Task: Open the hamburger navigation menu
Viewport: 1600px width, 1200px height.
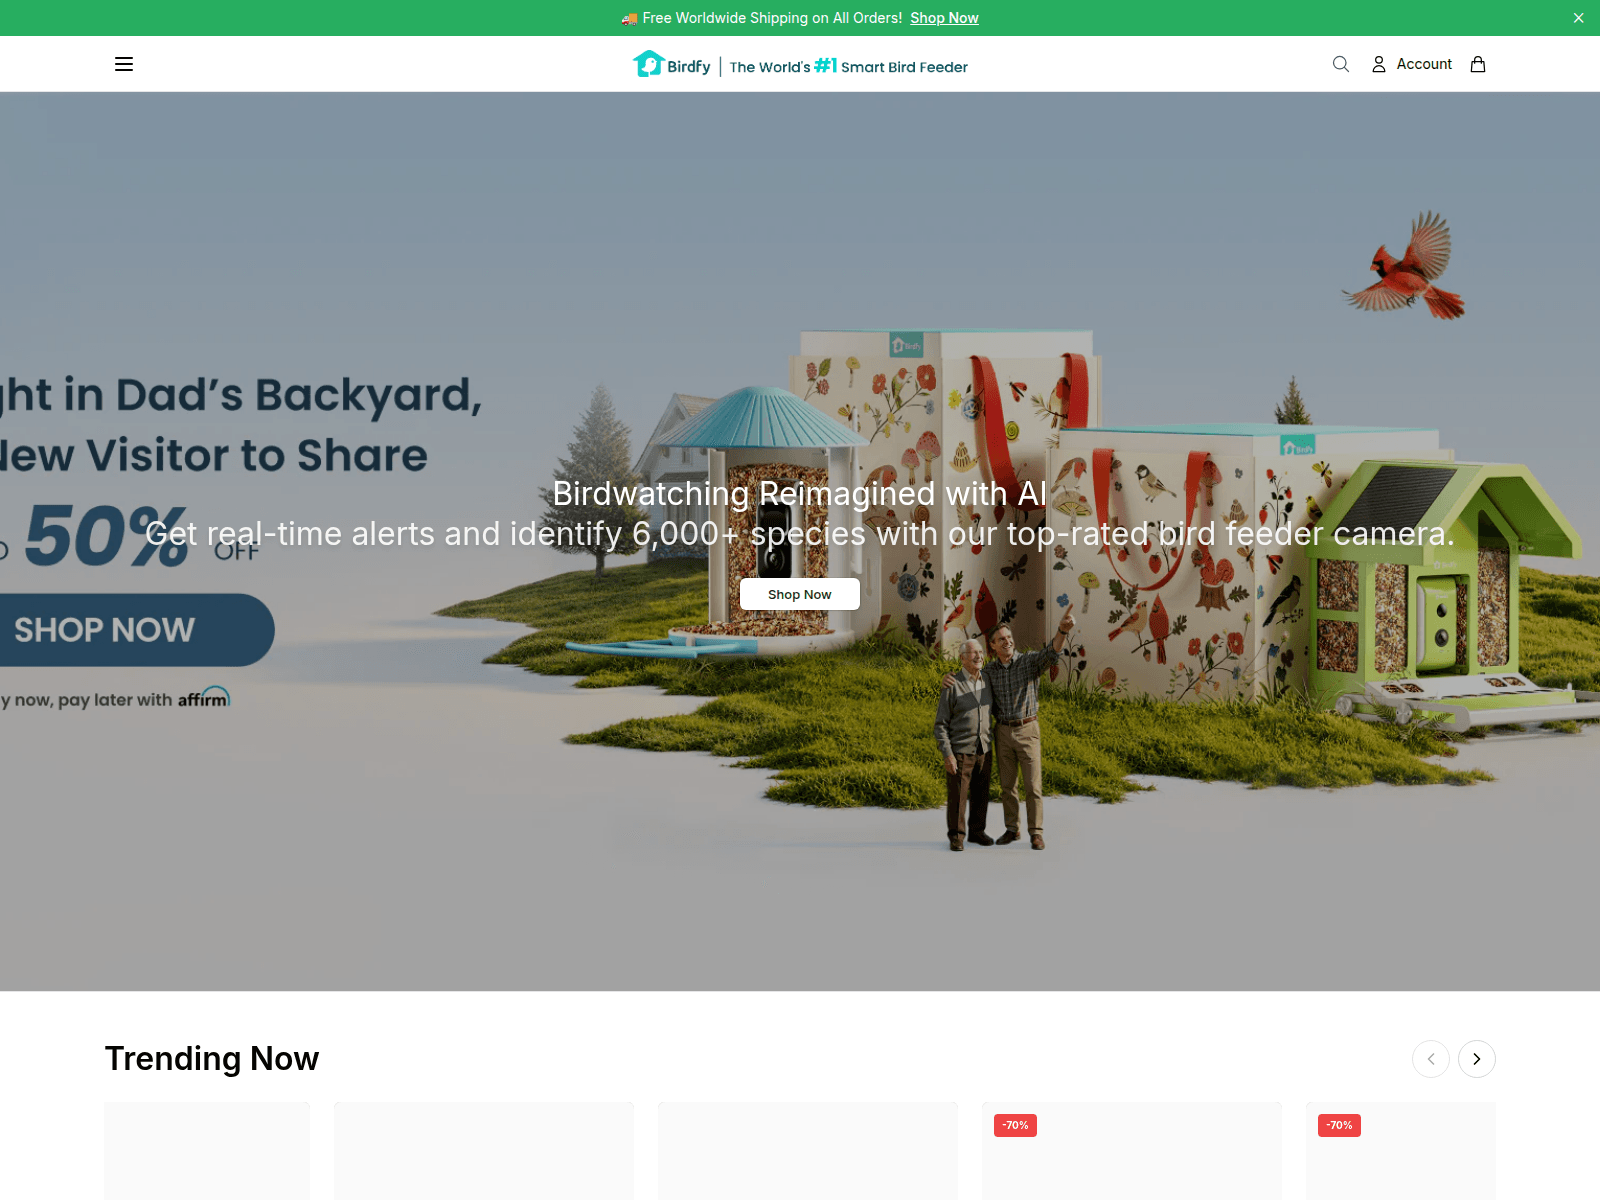Action: click(x=124, y=64)
